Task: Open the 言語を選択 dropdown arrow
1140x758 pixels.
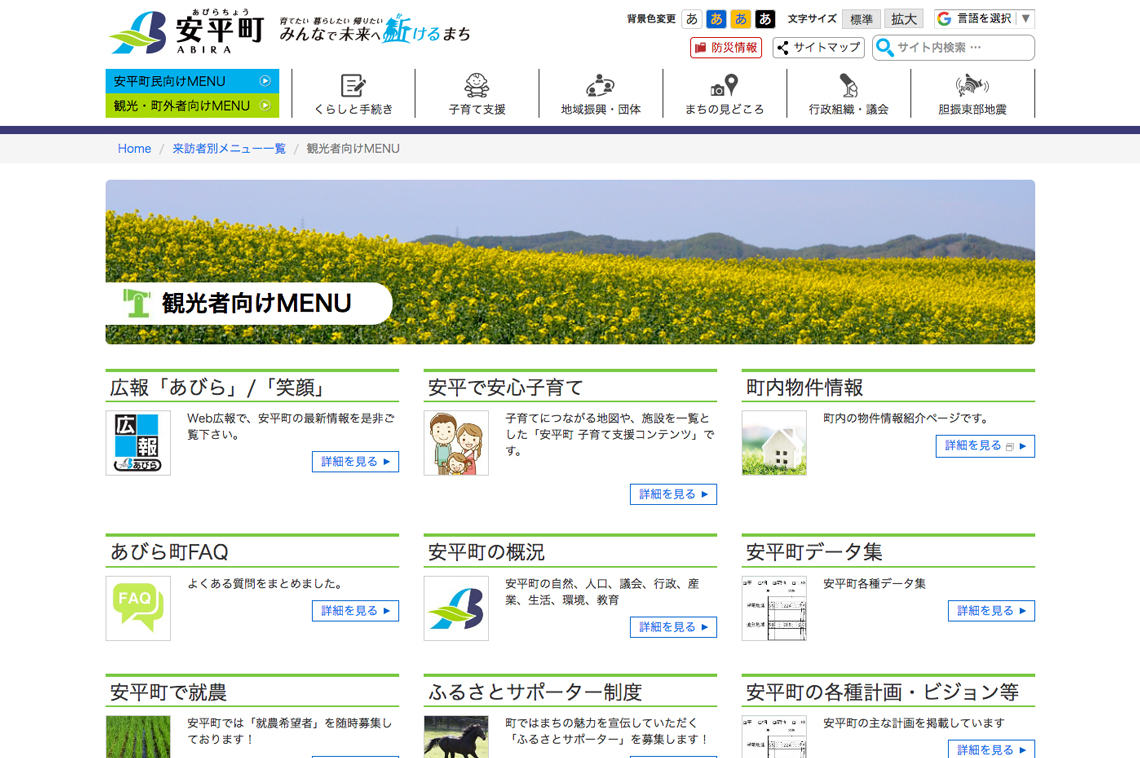Action: tap(1025, 19)
